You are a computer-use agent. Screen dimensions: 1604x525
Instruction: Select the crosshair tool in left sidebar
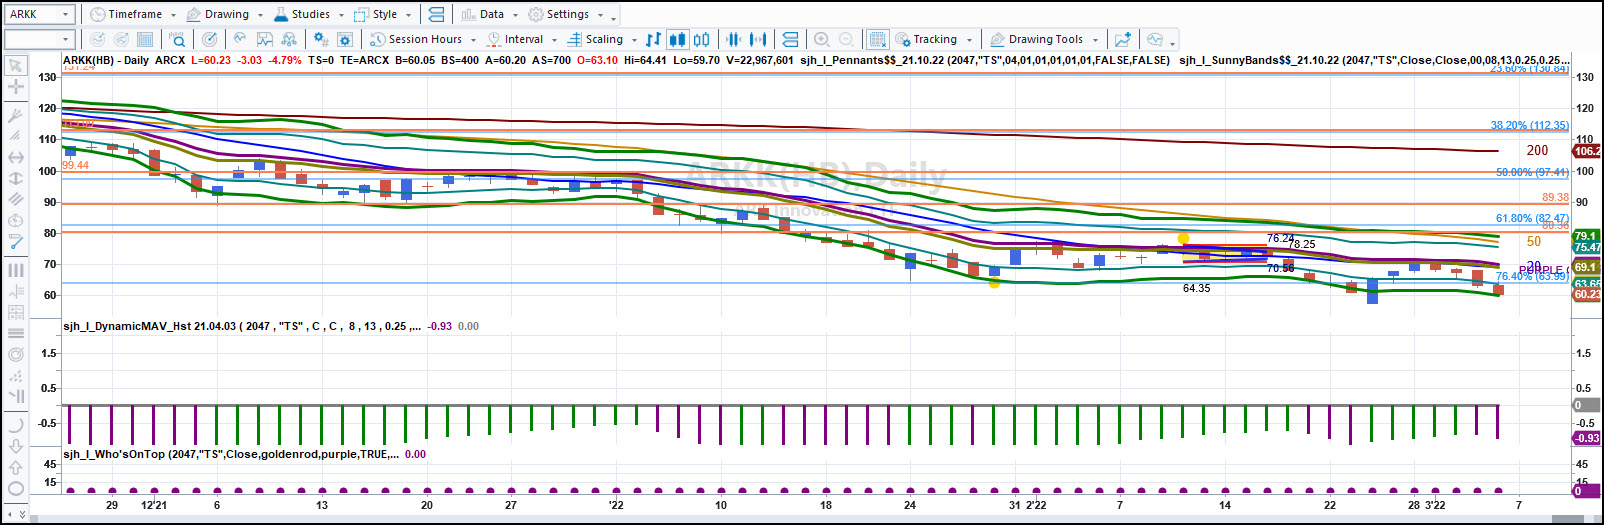click(16, 87)
